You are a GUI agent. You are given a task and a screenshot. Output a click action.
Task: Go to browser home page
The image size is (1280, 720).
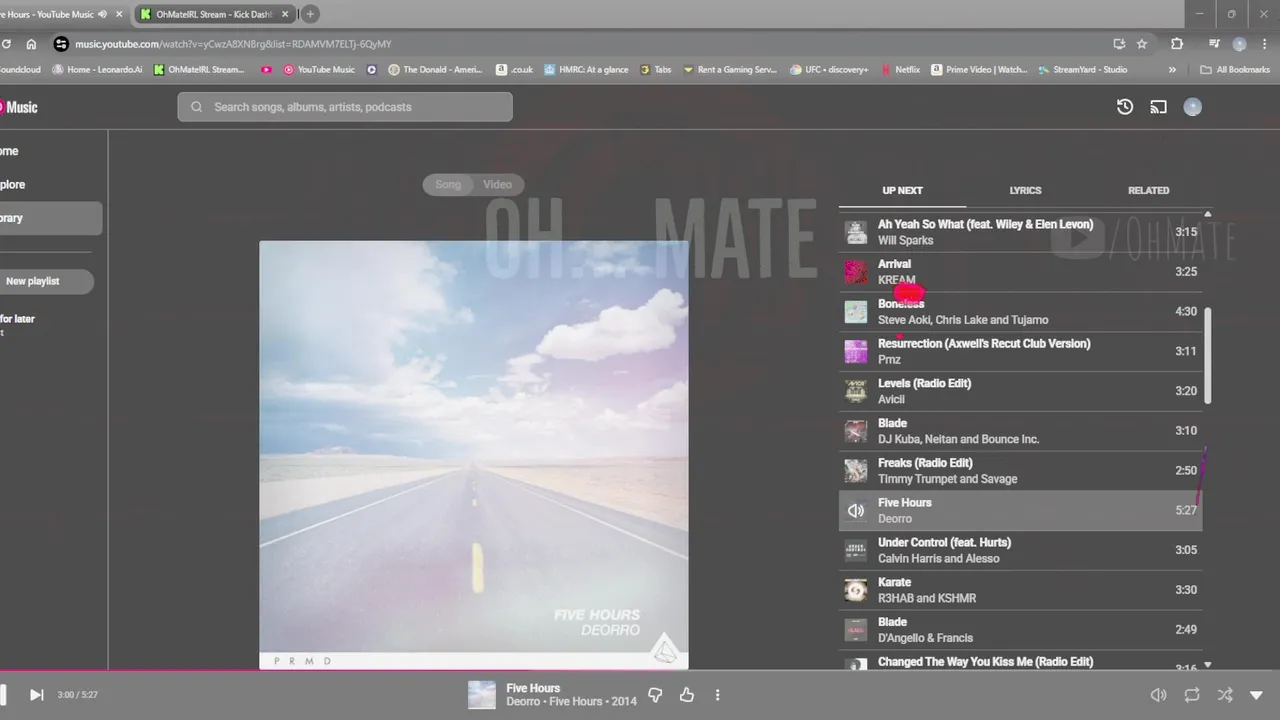point(31,44)
